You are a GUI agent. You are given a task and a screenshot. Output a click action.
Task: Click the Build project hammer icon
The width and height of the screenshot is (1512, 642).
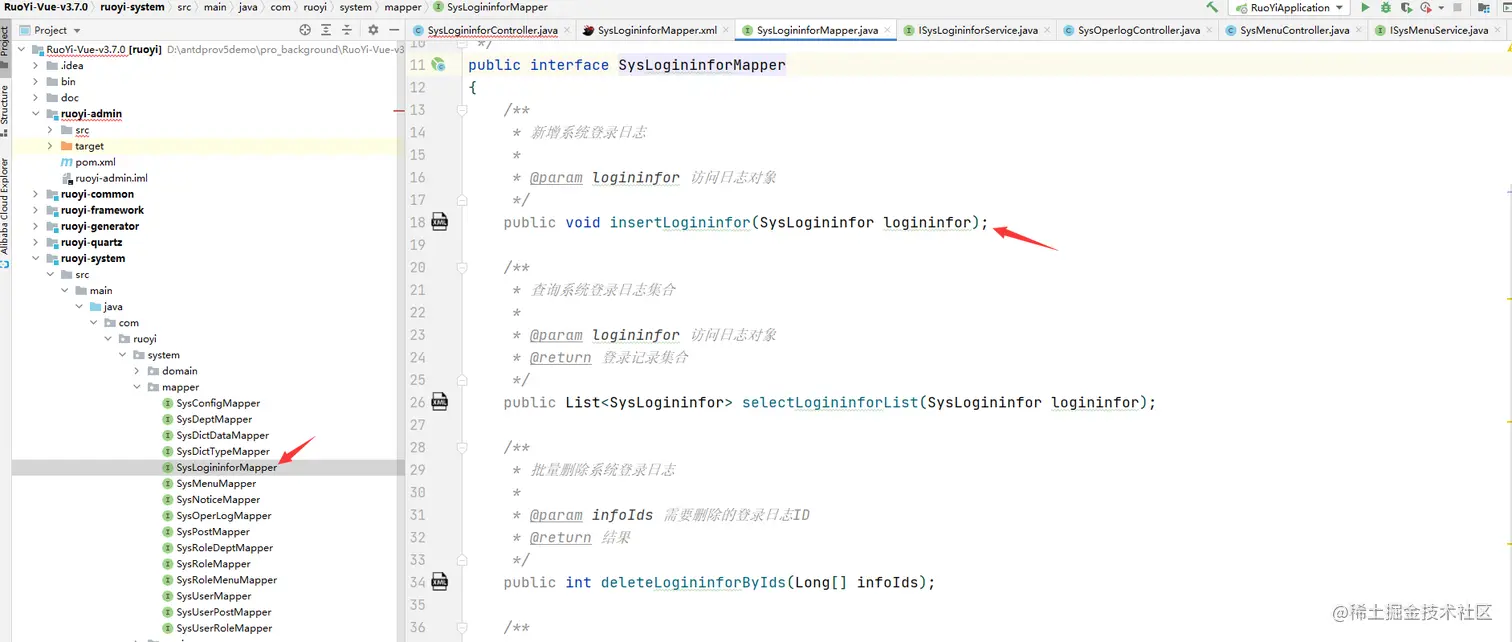click(1212, 7)
